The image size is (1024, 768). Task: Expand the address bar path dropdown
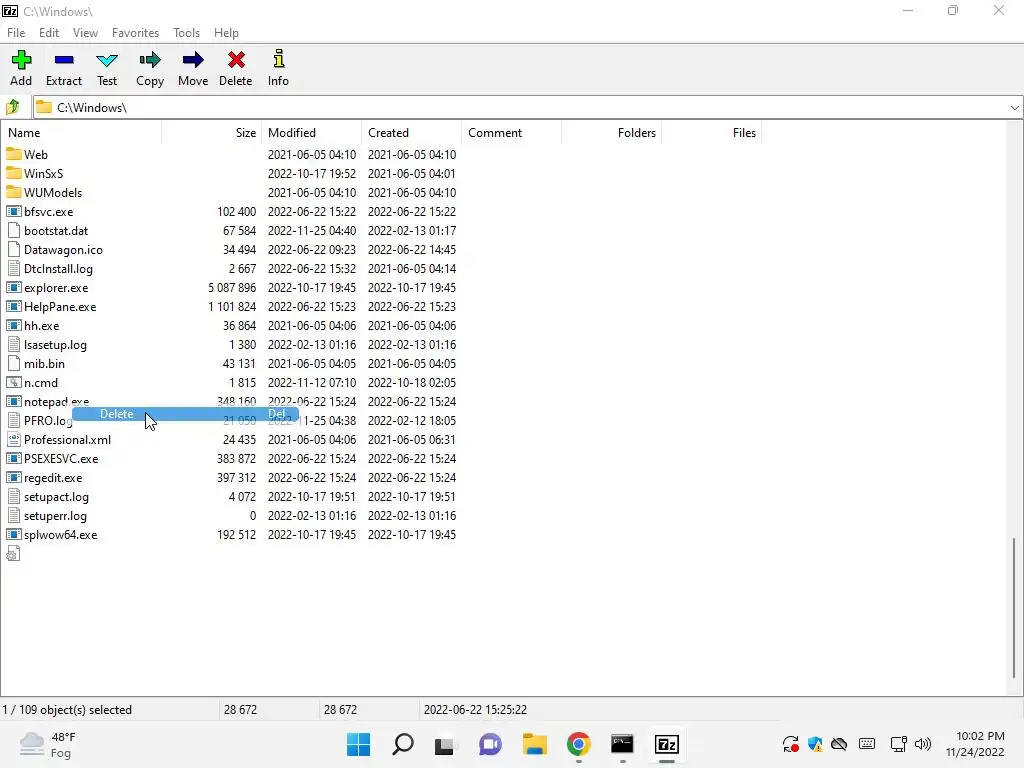tap(1014, 107)
